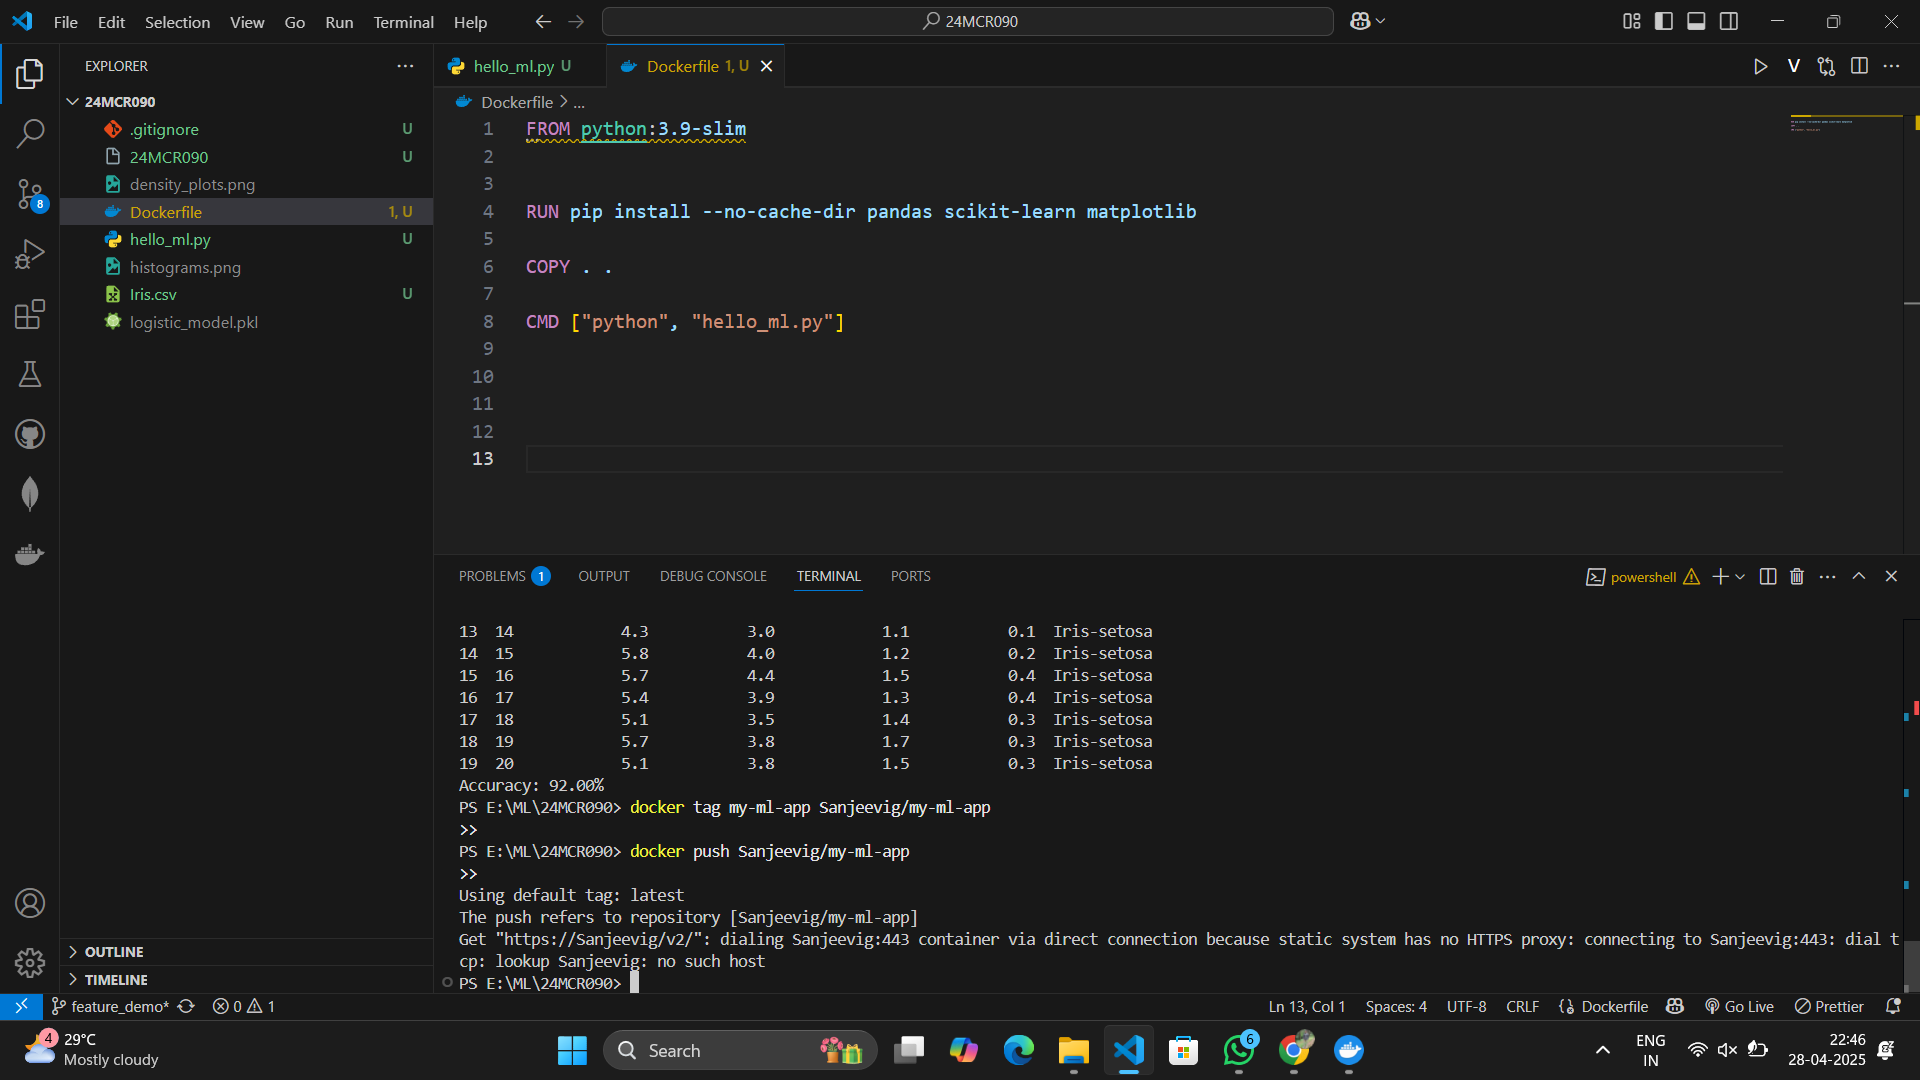Click Synchronize Changes icon in status bar
The height and width of the screenshot is (1080, 1920).
186,1006
